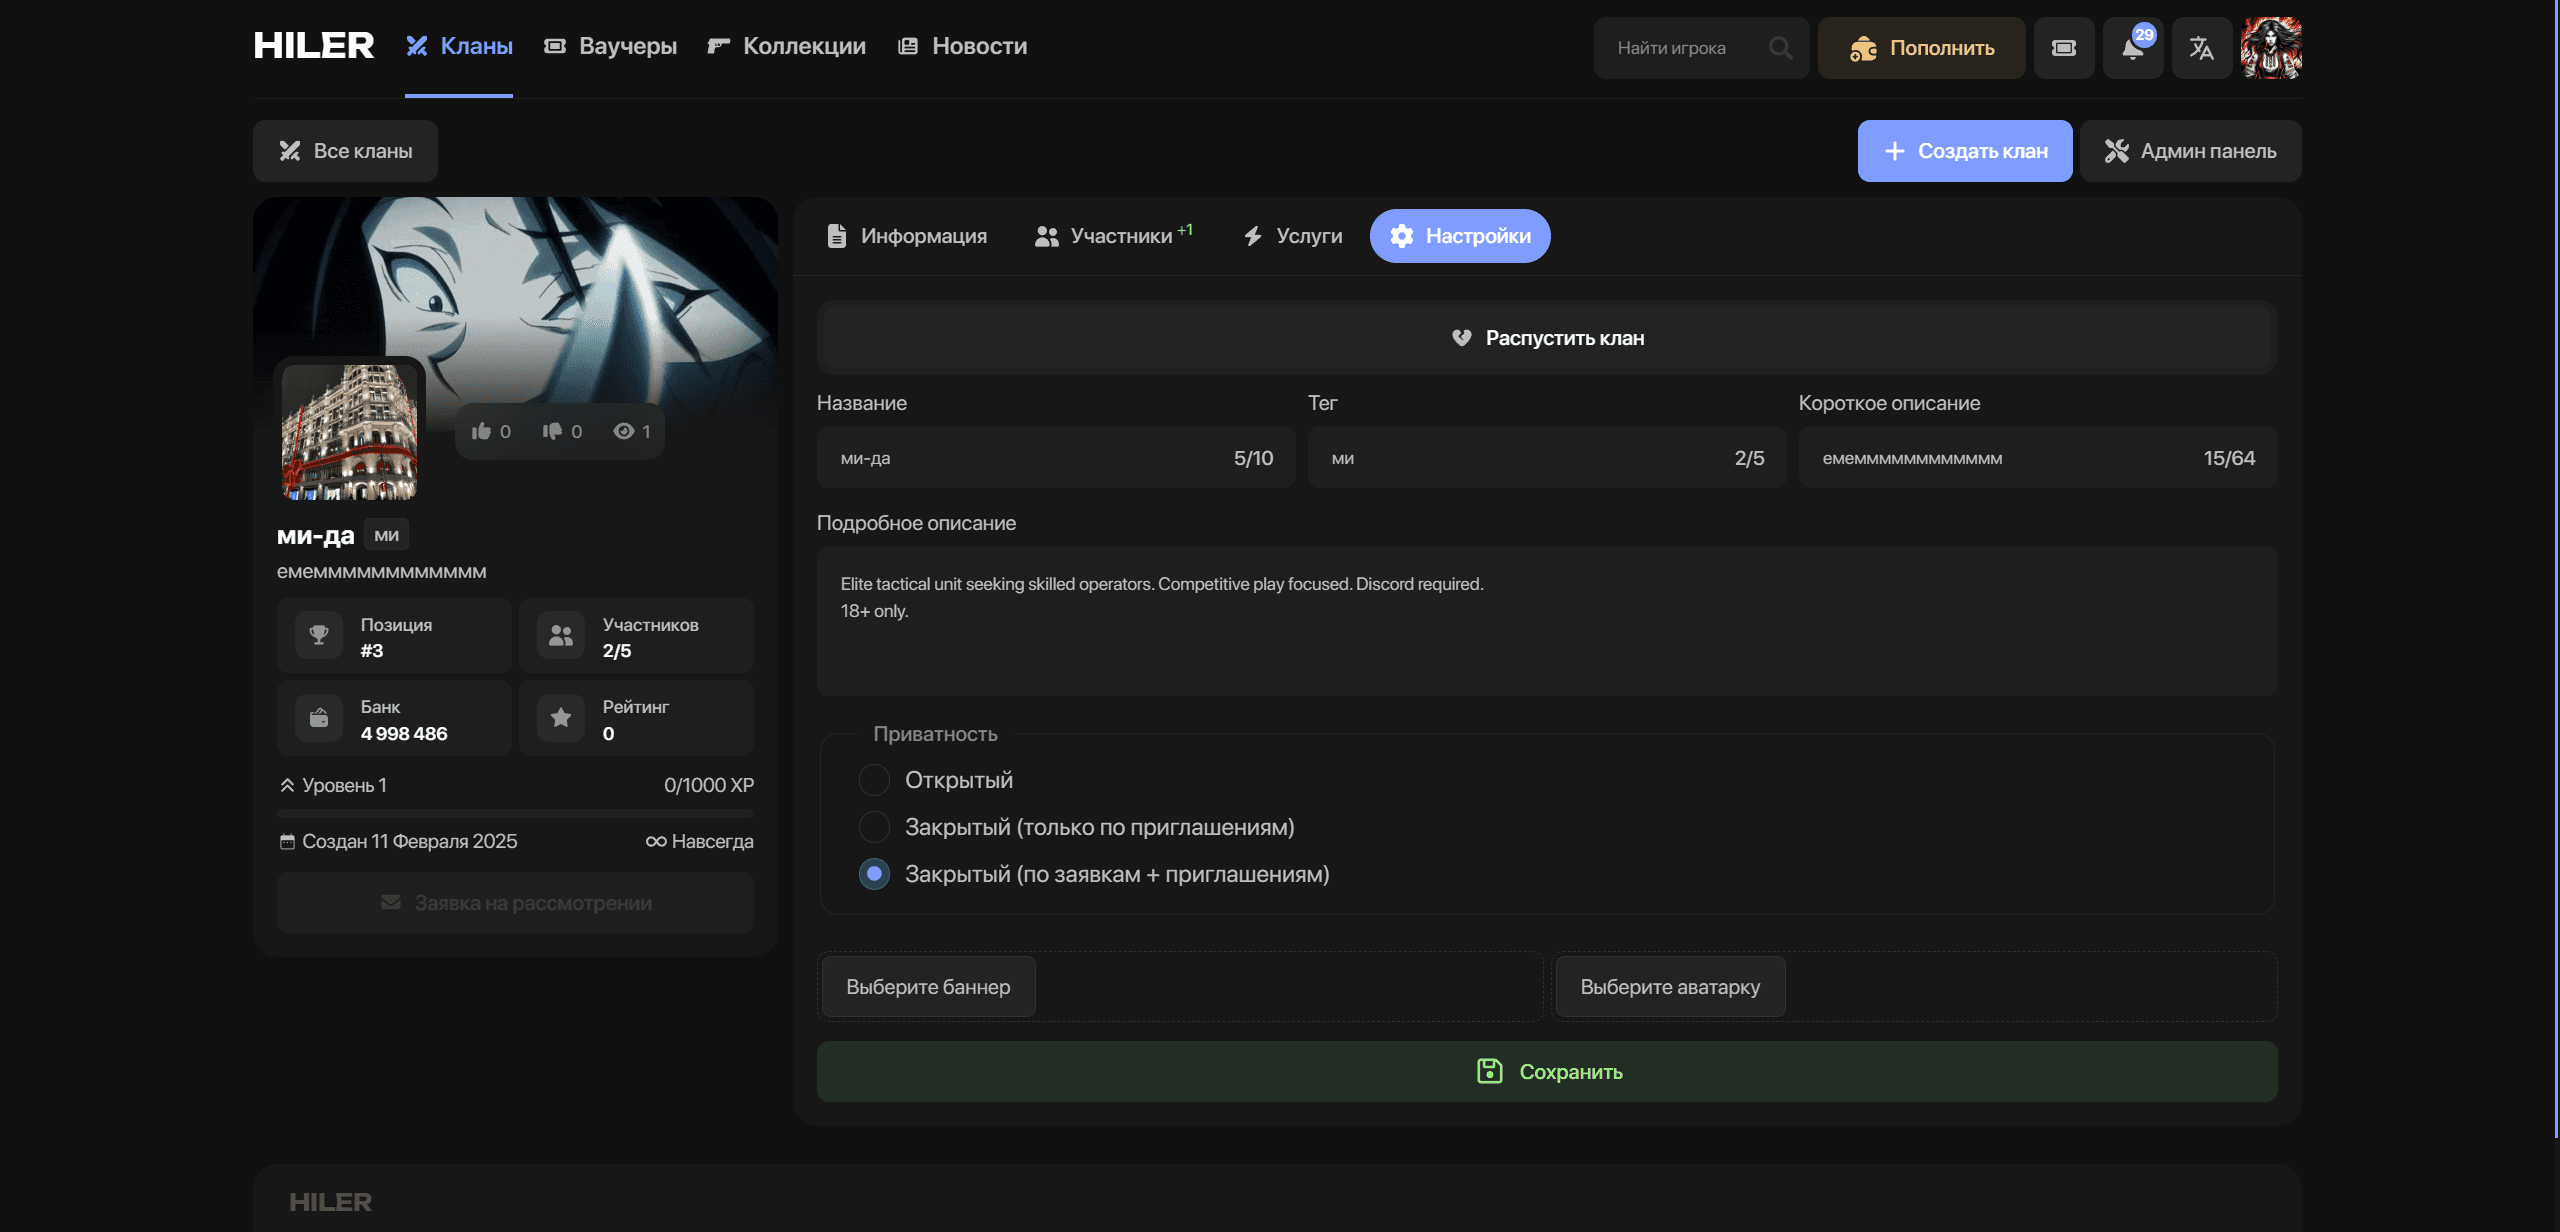This screenshot has height=1232, width=2560.
Task: Click the Уровень 1 chevron icon
Action: (287, 785)
